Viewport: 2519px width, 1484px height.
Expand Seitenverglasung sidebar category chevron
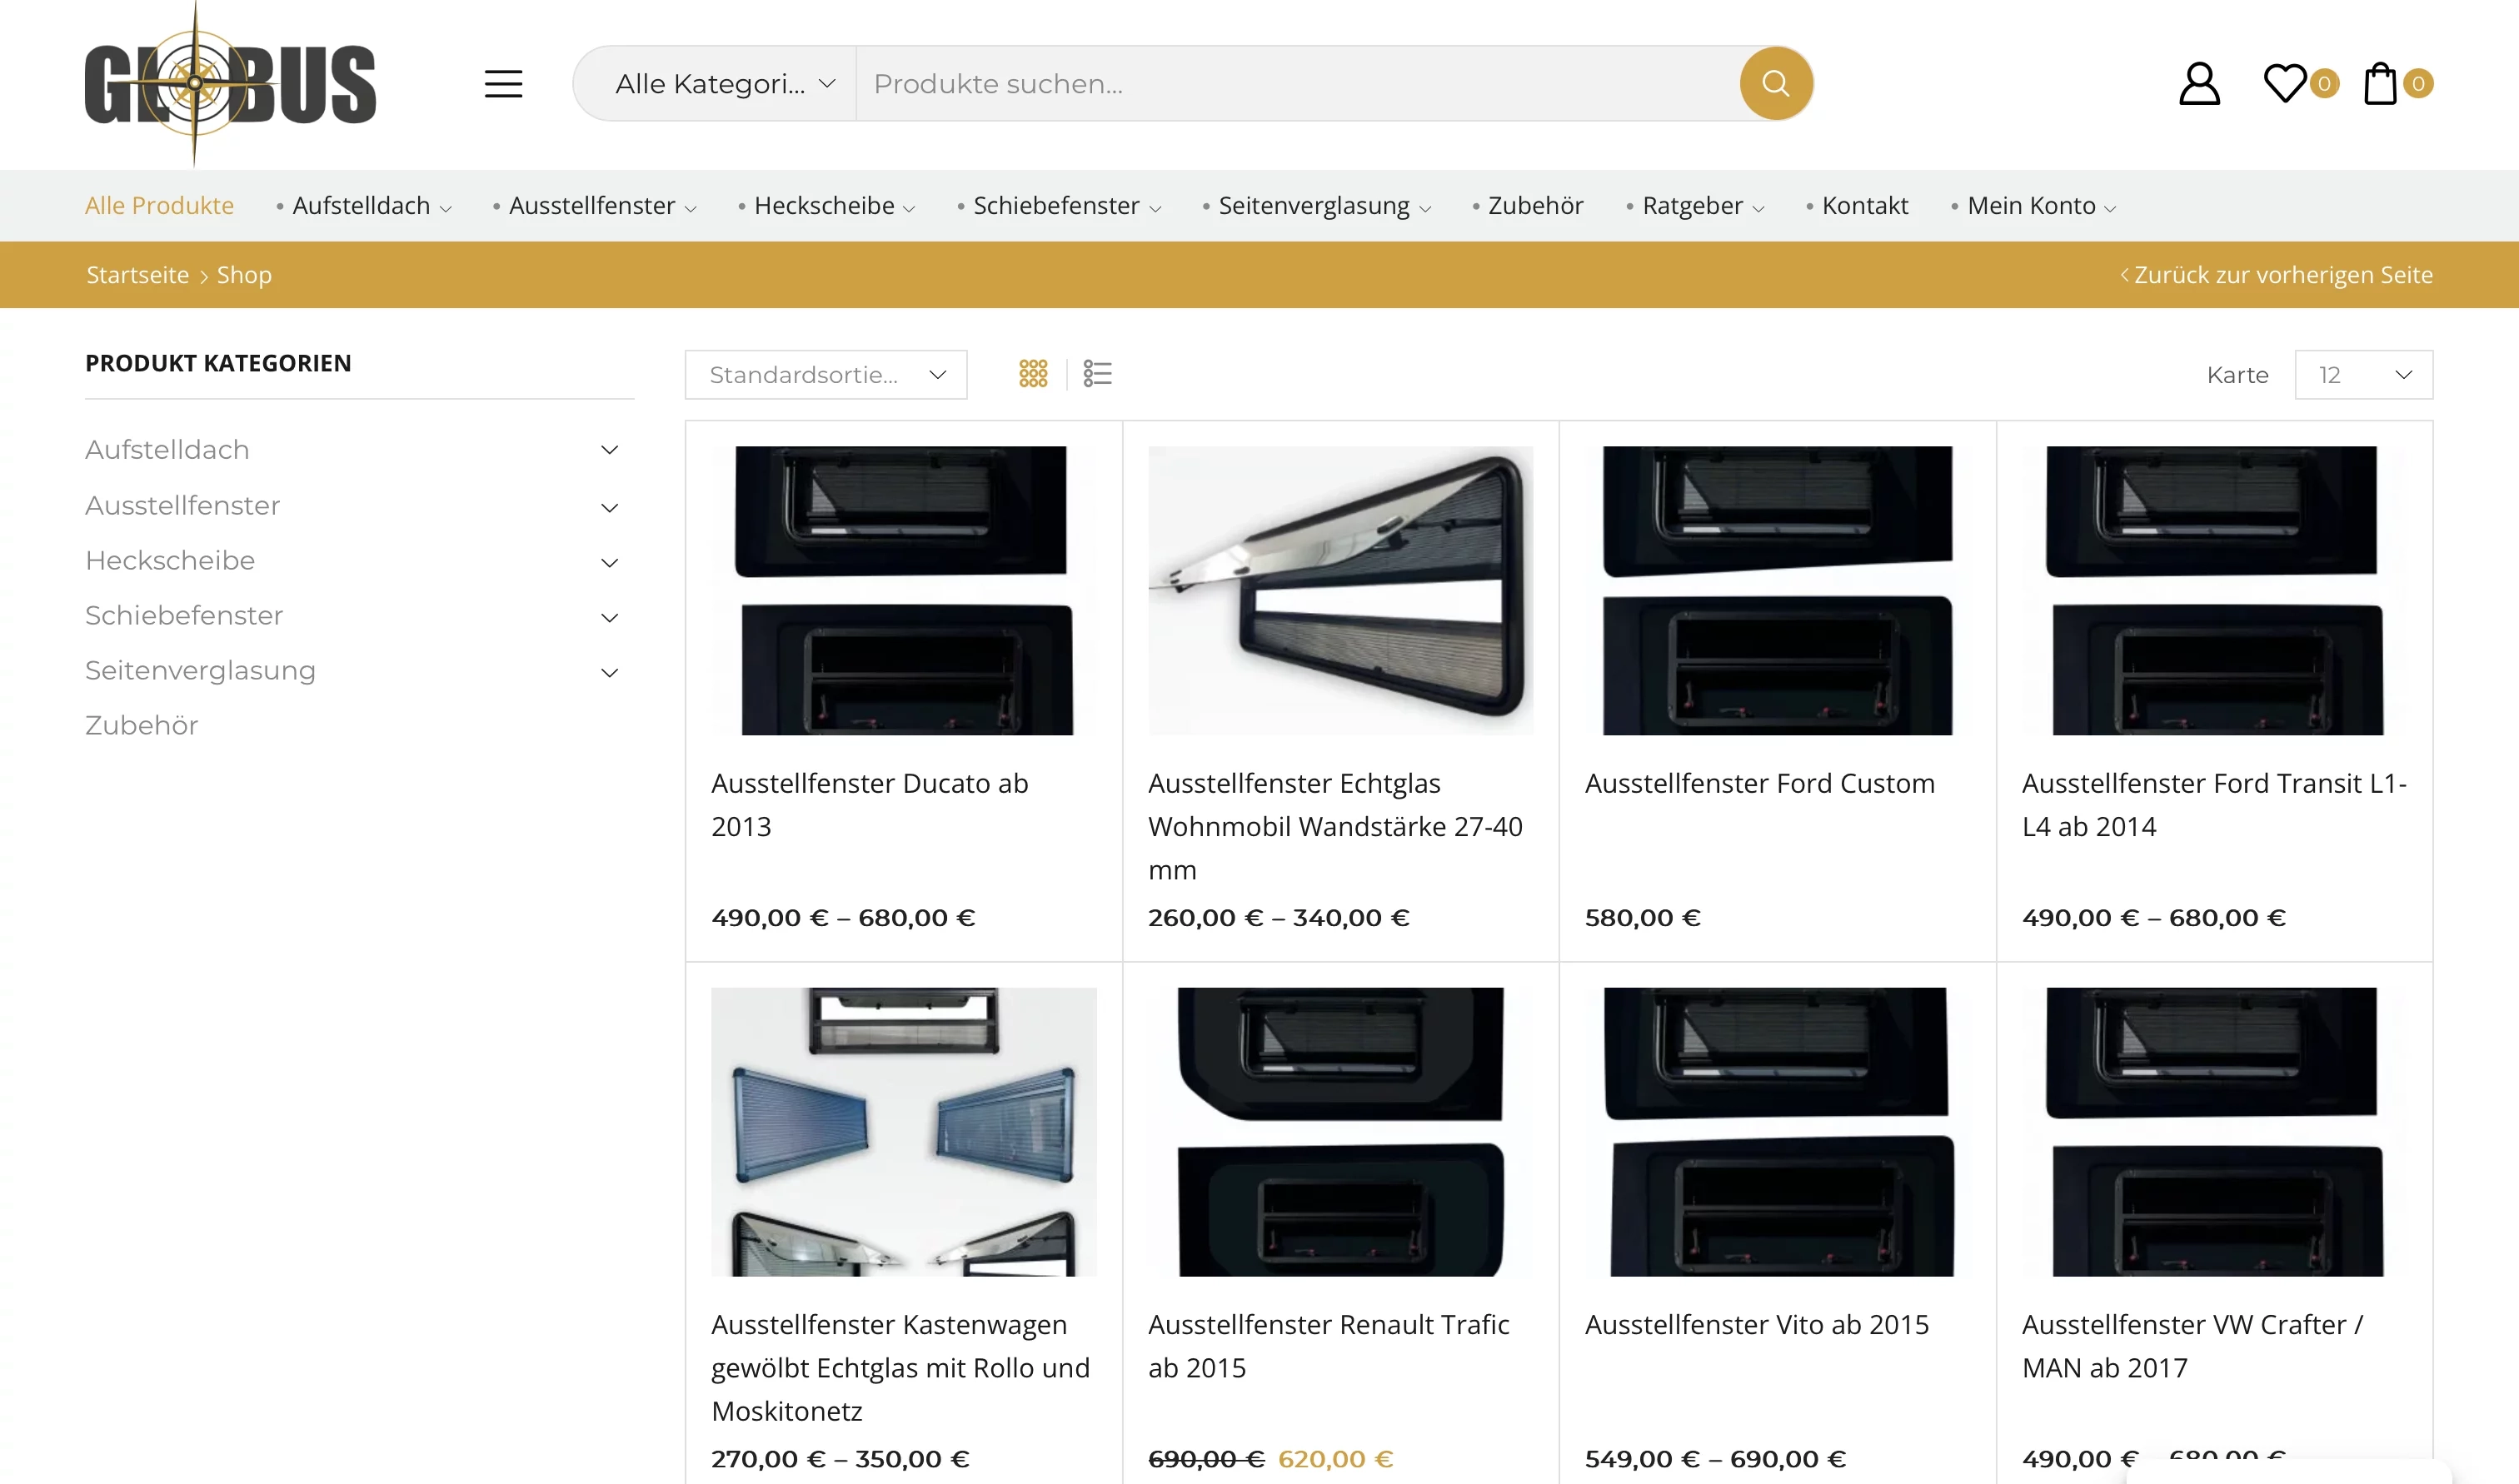click(x=609, y=672)
